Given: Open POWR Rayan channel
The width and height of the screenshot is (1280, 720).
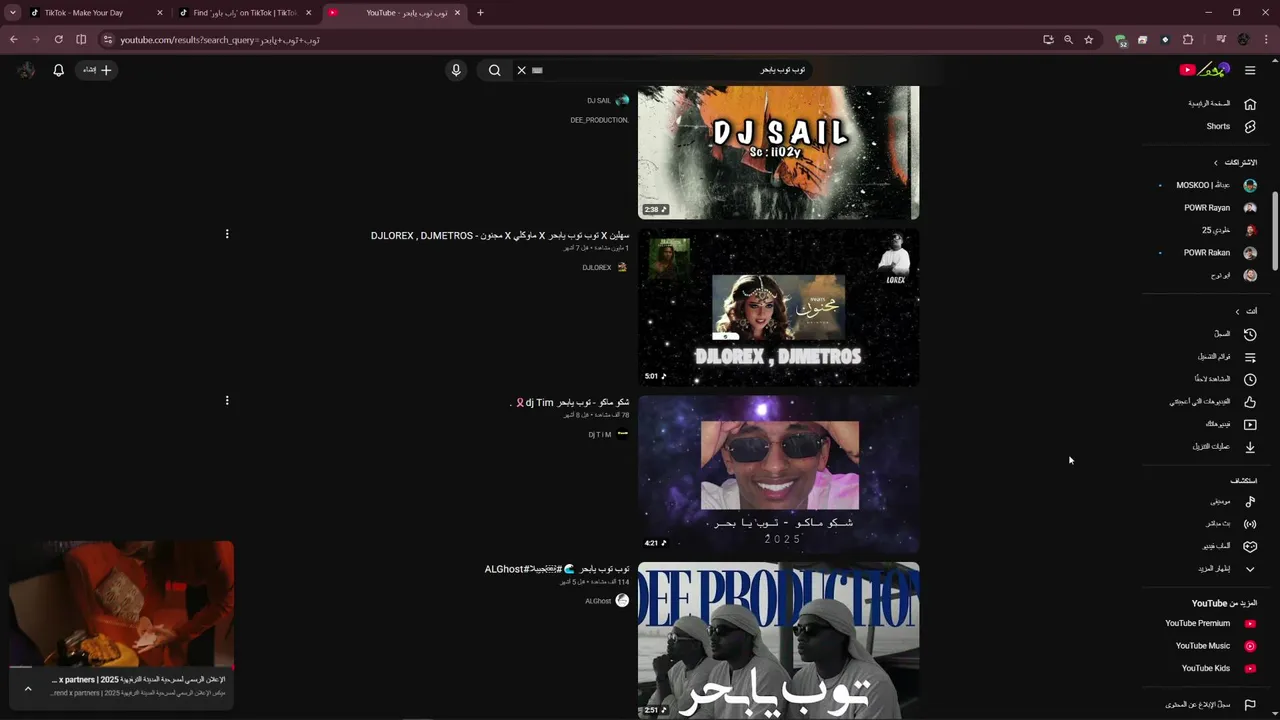Looking at the screenshot, I should [x=1219, y=208].
